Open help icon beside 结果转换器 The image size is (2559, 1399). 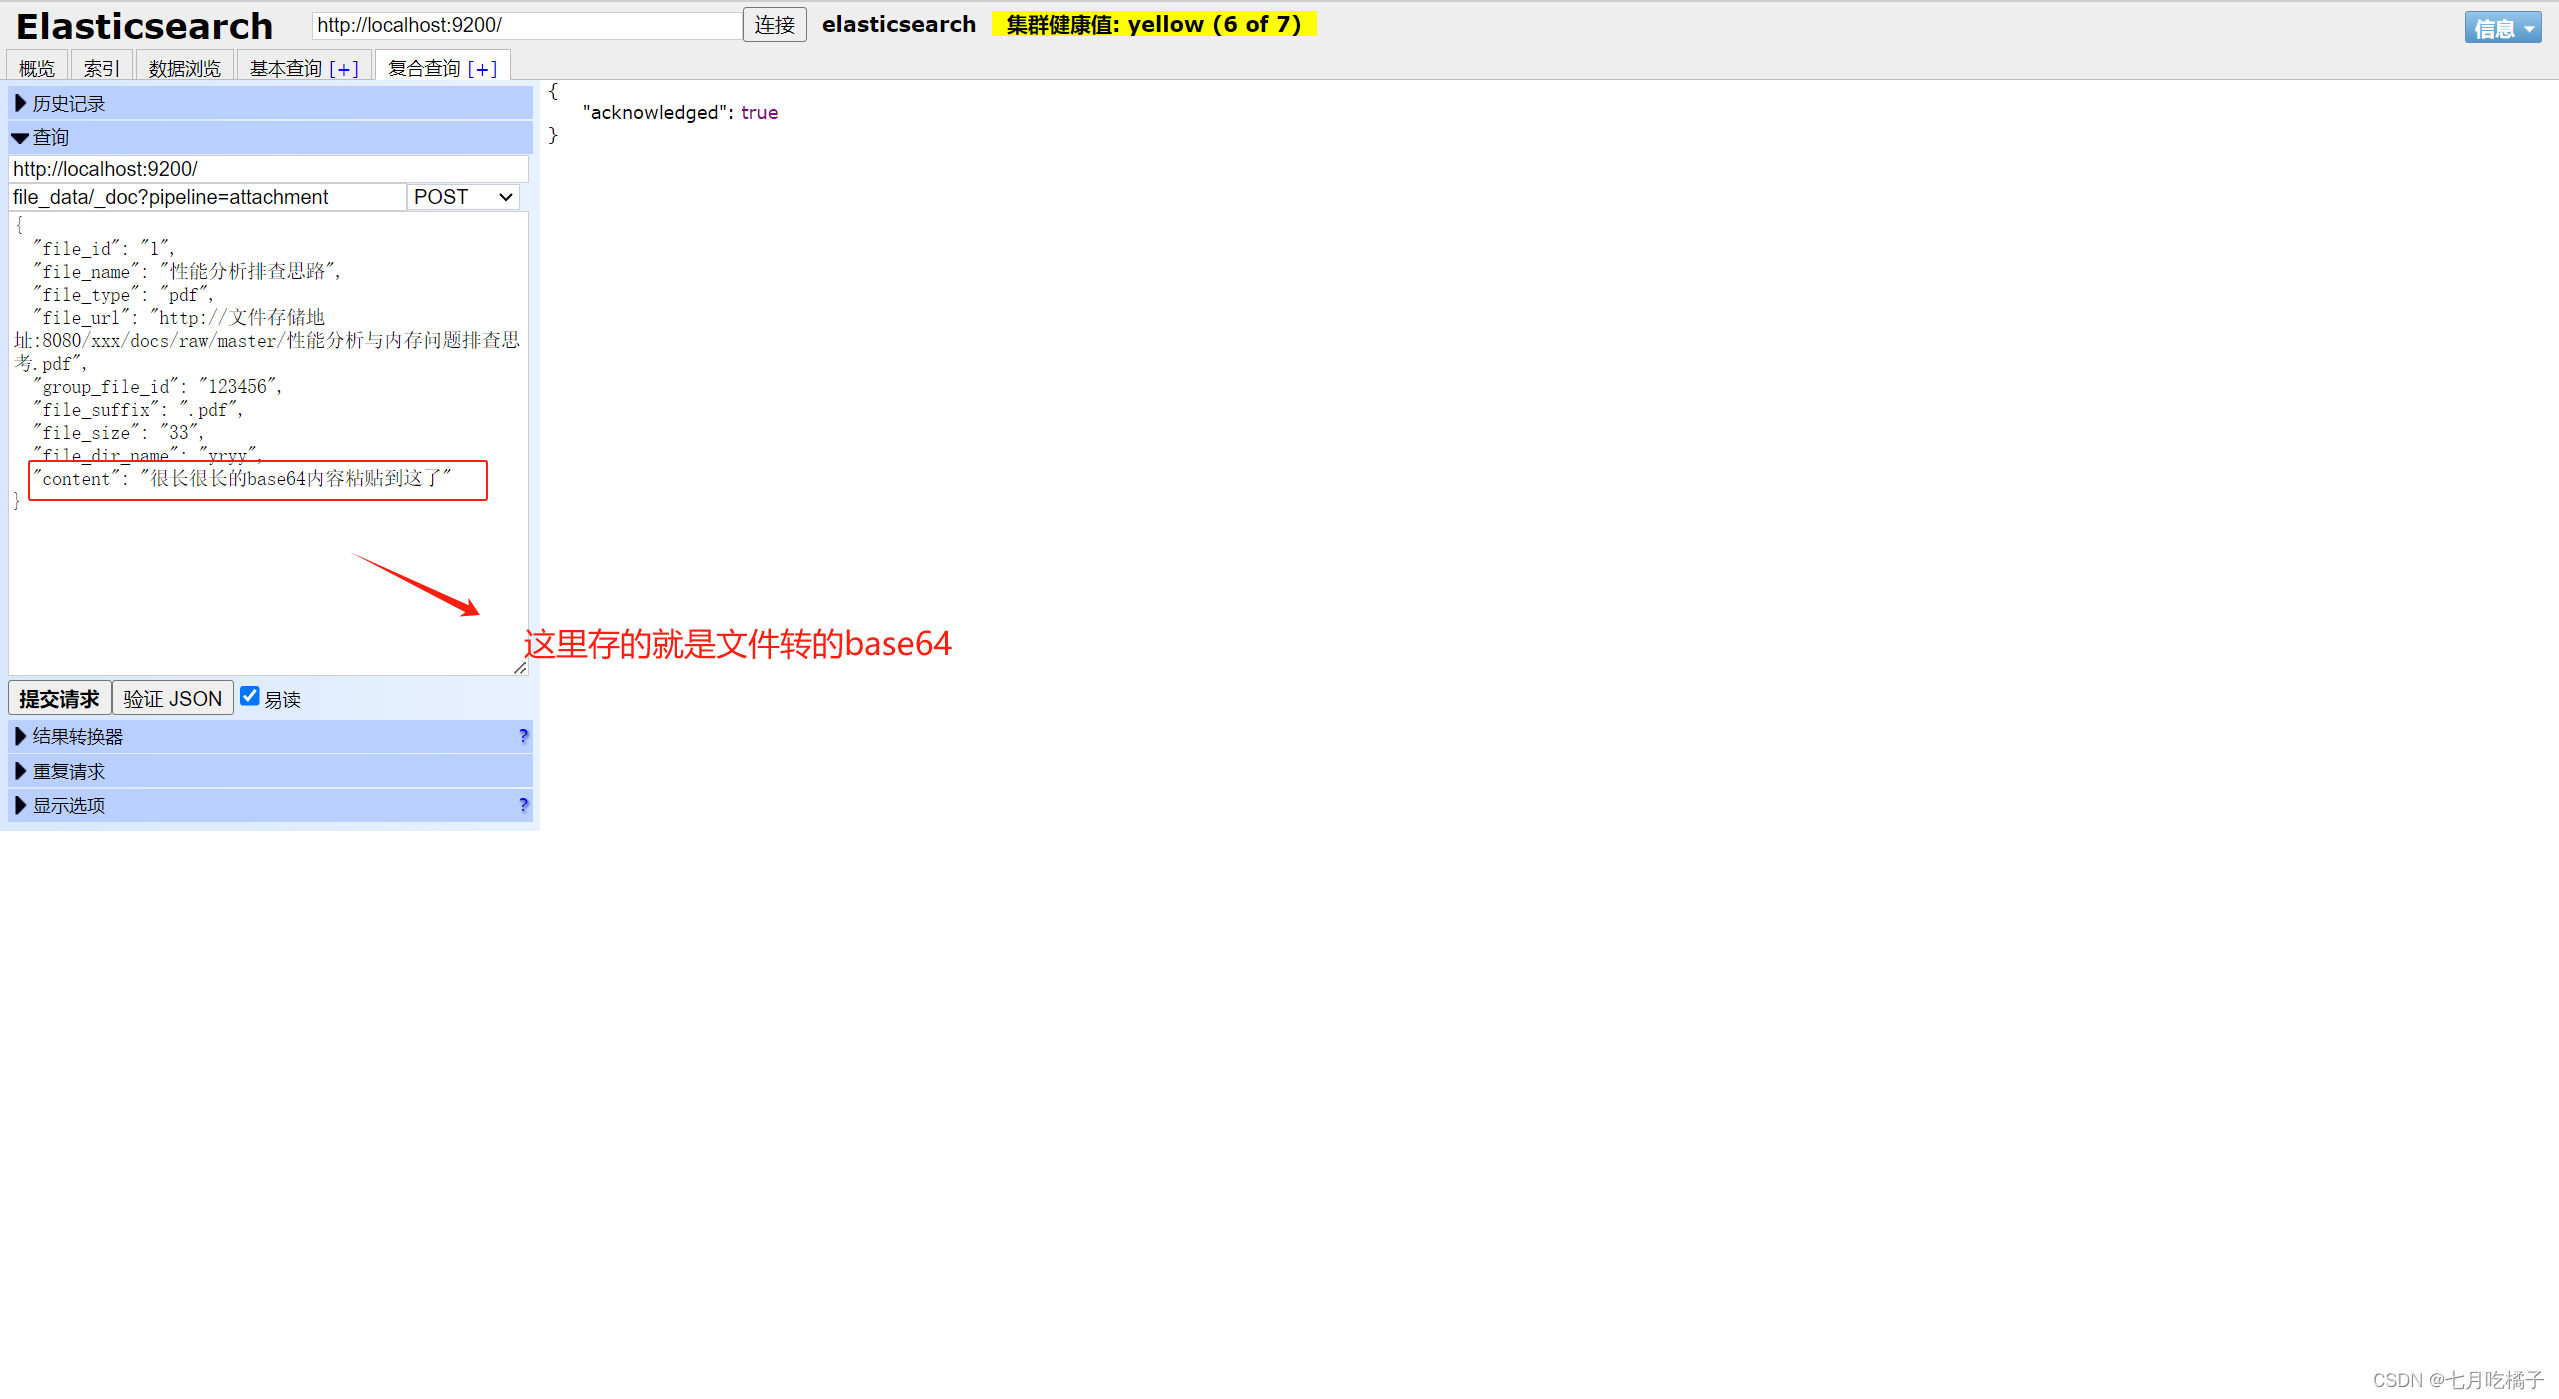tap(523, 736)
